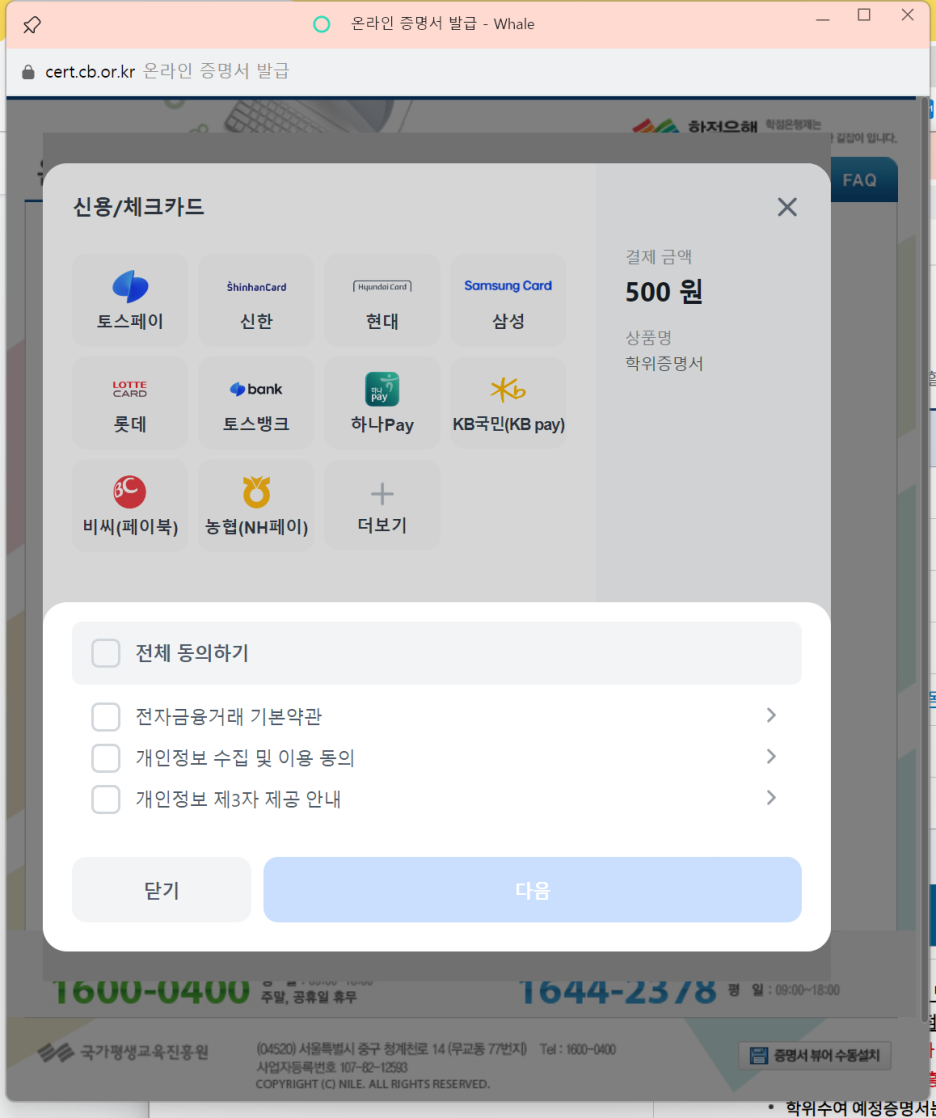The image size is (936, 1118).
Task: Click the 500 원 payment amount
Action: pos(664,292)
